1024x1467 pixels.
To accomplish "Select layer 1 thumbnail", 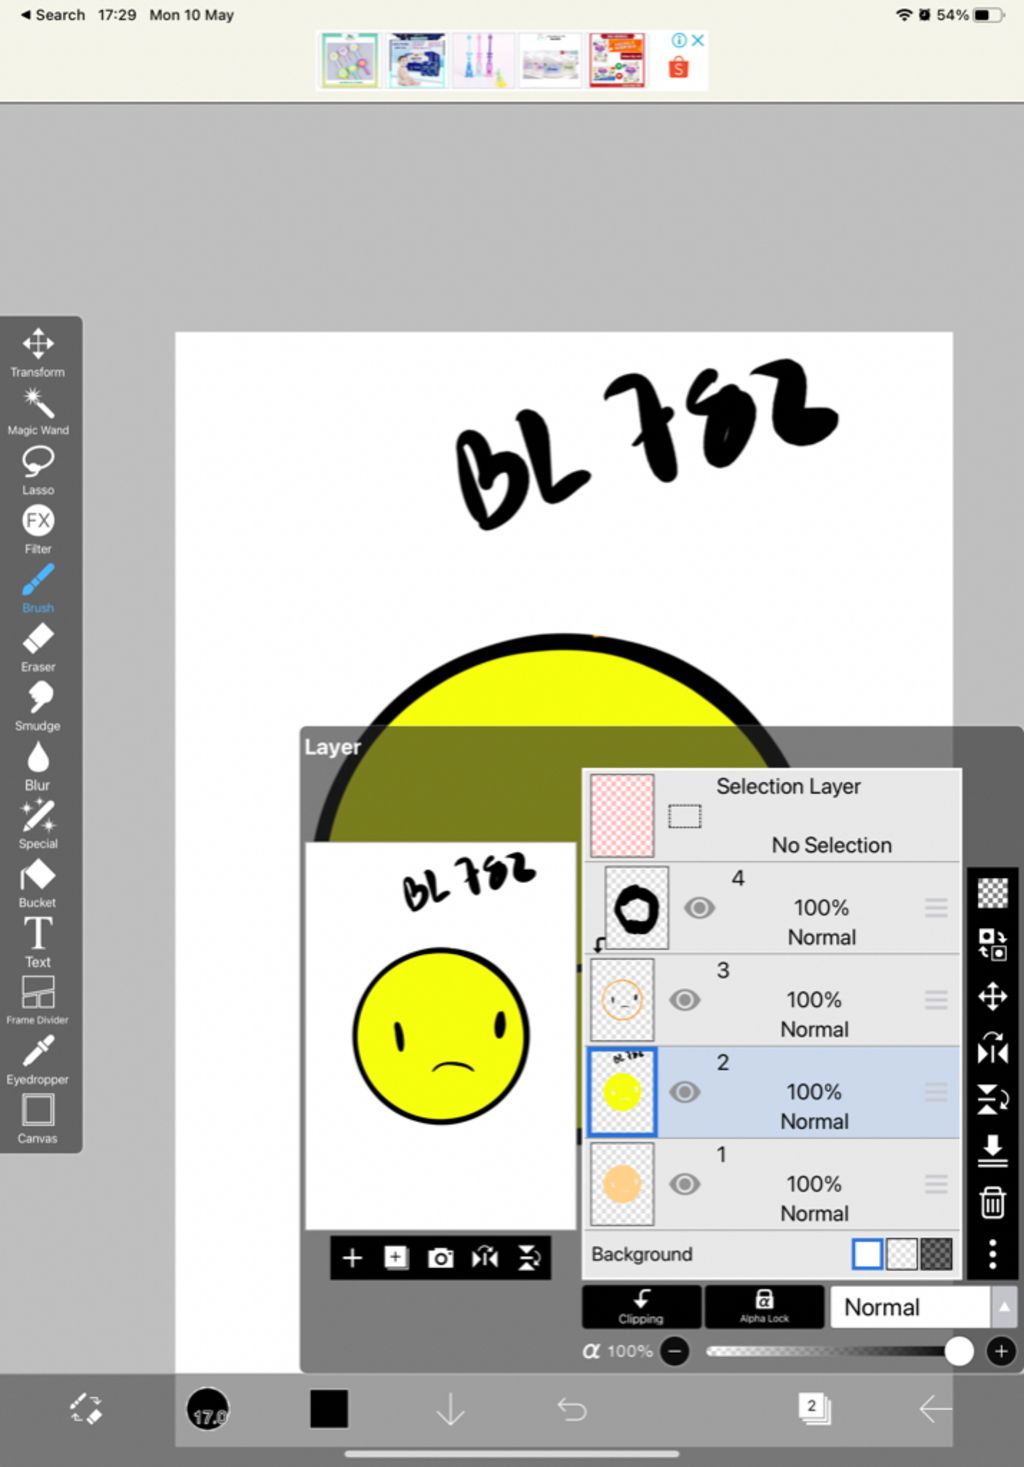I will point(622,1184).
